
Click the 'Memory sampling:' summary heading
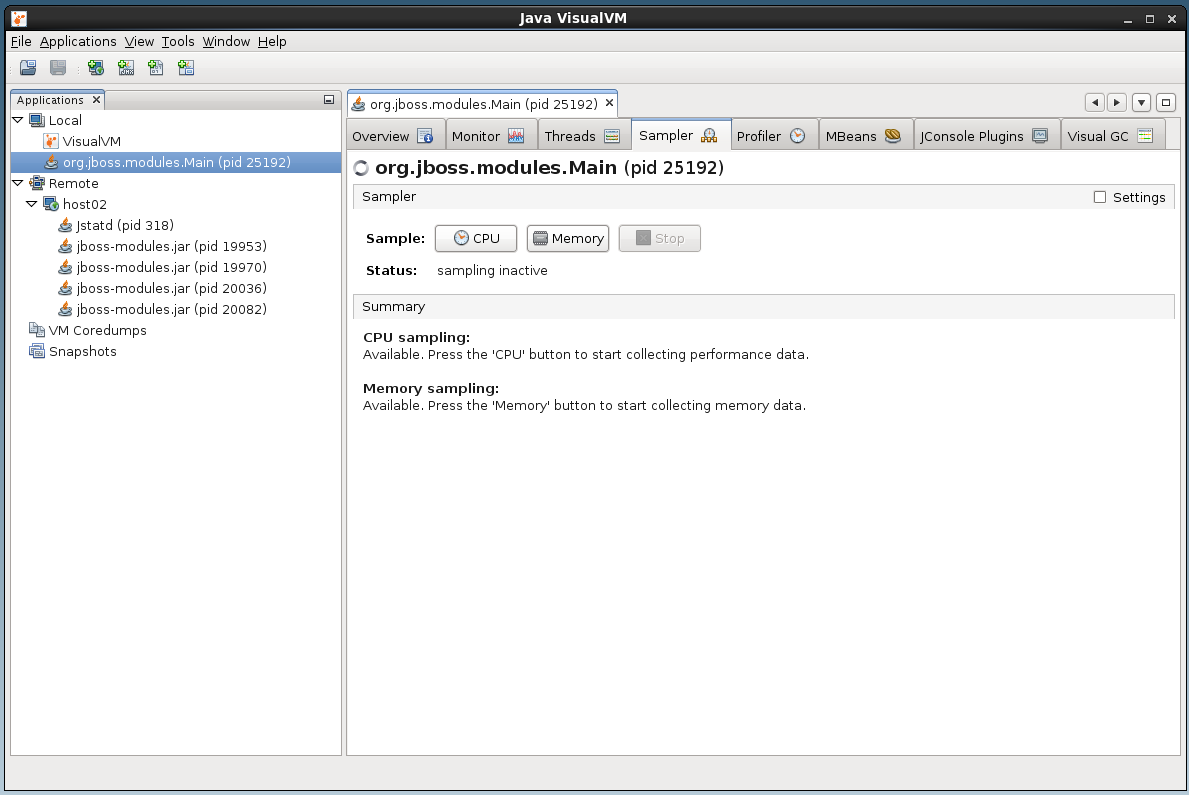(x=431, y=388)
